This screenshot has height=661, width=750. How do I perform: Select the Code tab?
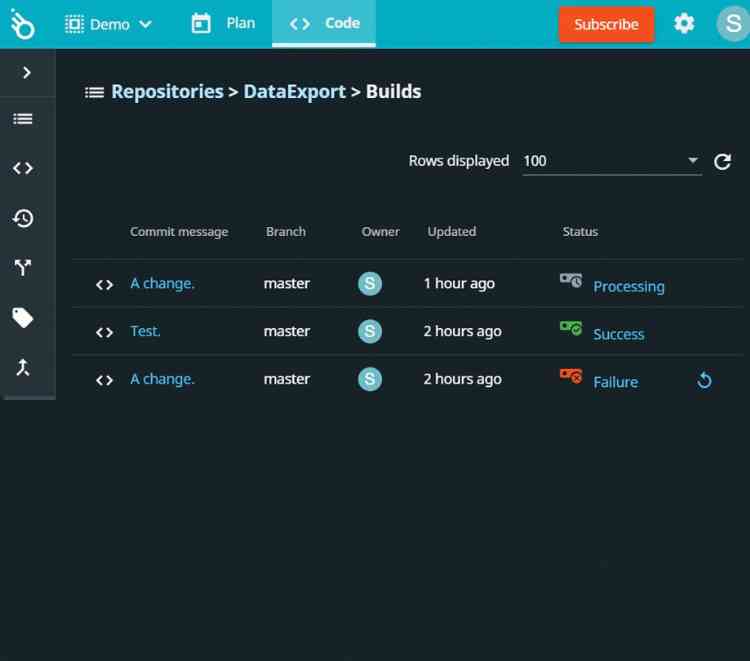point(324,23)
